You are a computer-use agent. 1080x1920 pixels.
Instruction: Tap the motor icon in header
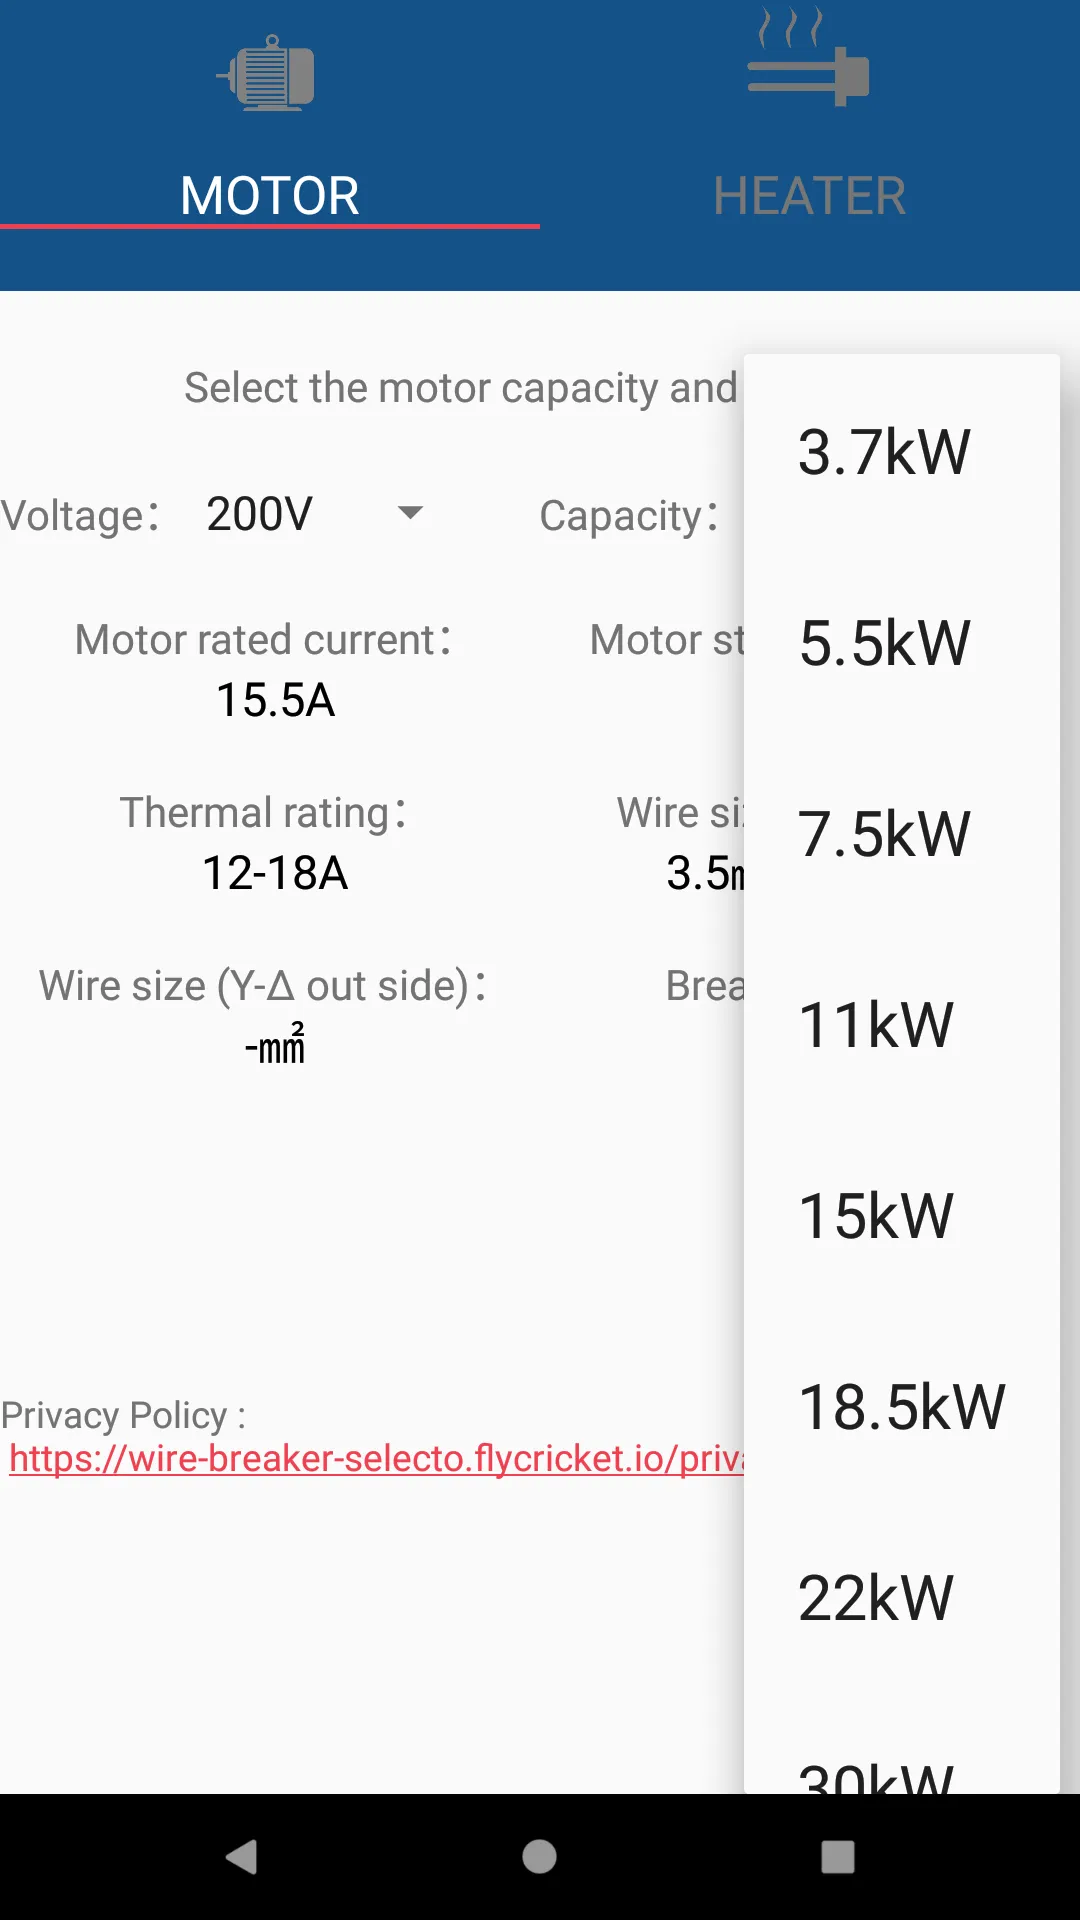[268, 73]
